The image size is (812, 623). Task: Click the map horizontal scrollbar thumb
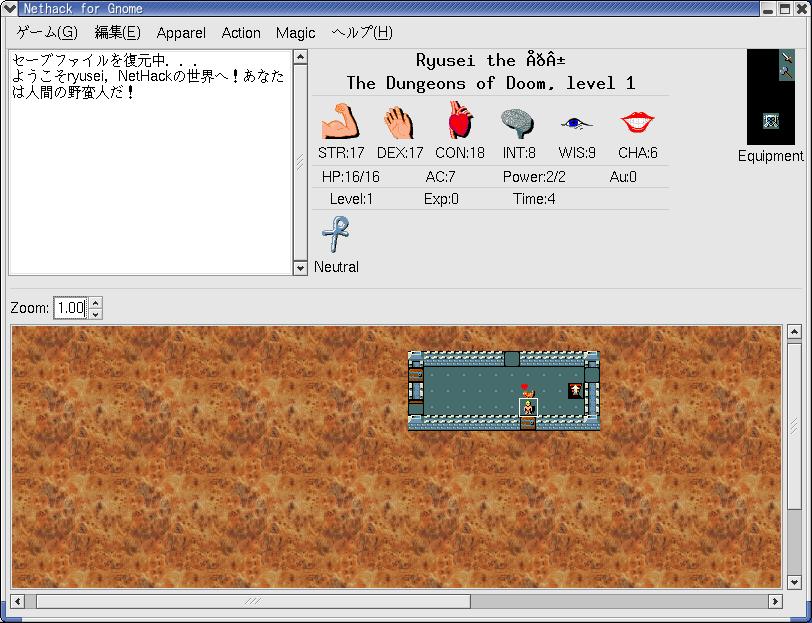coord(253,601)
